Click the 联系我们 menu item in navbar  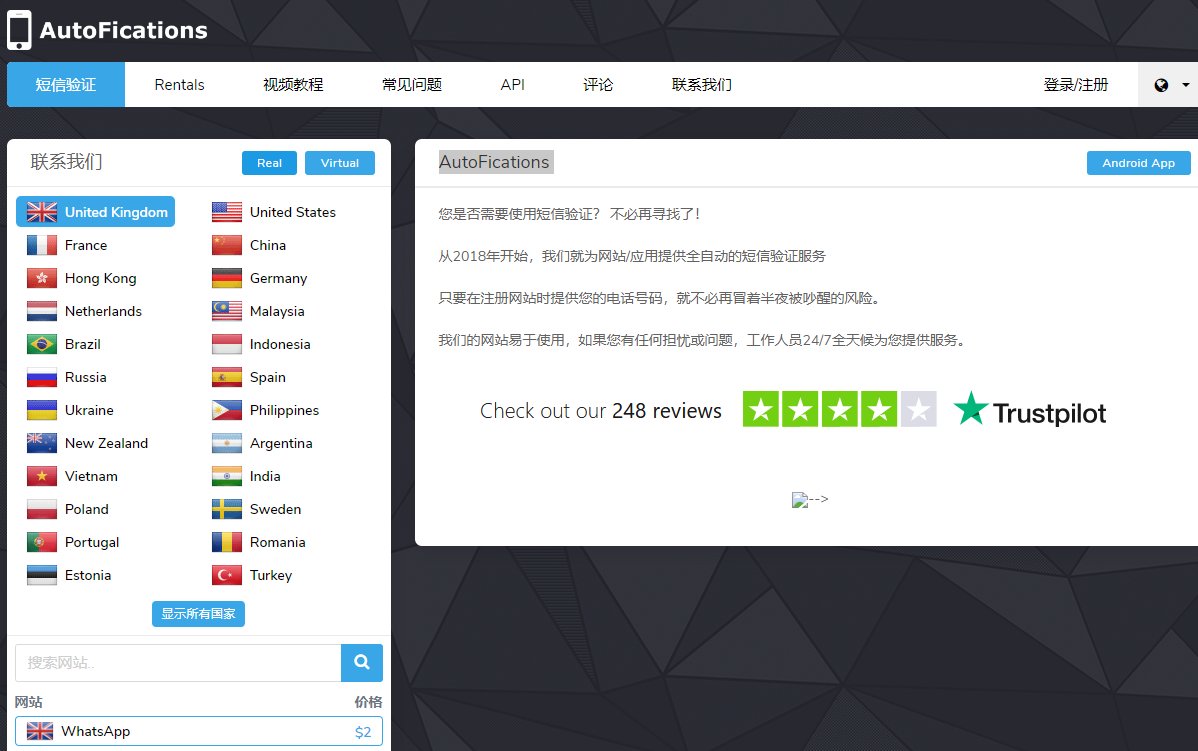[x=701, y=85]
